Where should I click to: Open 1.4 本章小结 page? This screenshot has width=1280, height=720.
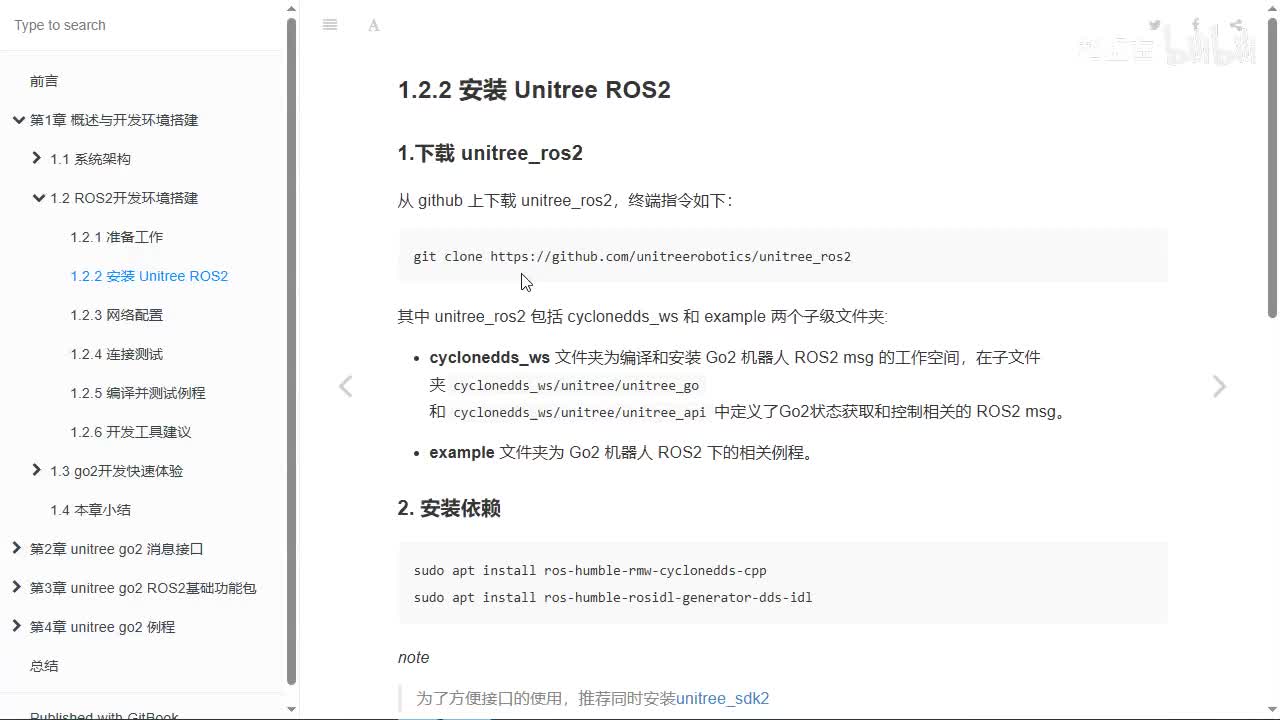[x=91, y=510]
